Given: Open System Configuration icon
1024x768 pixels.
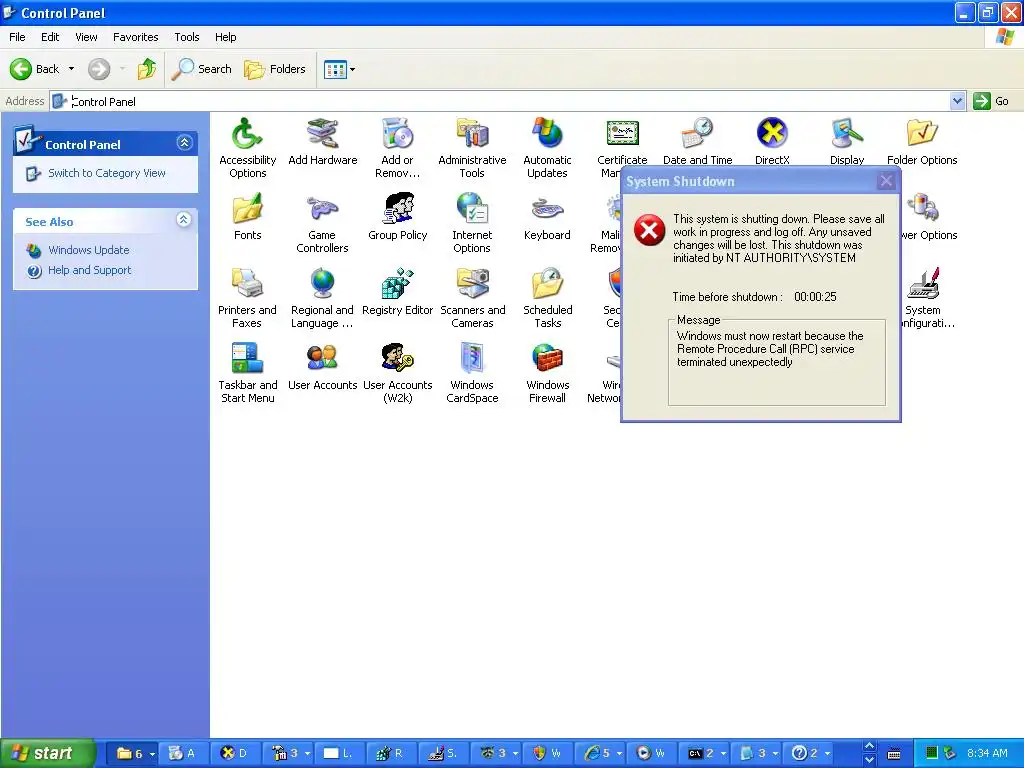Looking at the screenshot, I should click(x=923, y=298).
